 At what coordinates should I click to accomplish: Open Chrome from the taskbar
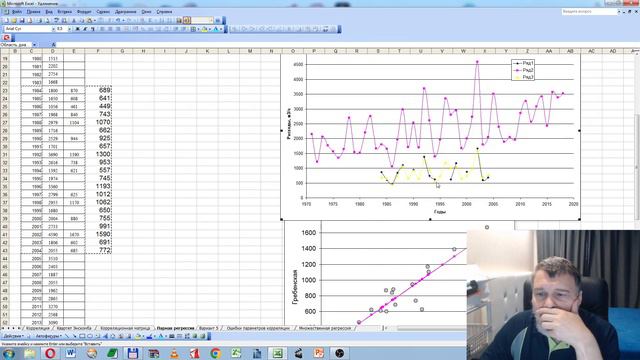(216, 353)
